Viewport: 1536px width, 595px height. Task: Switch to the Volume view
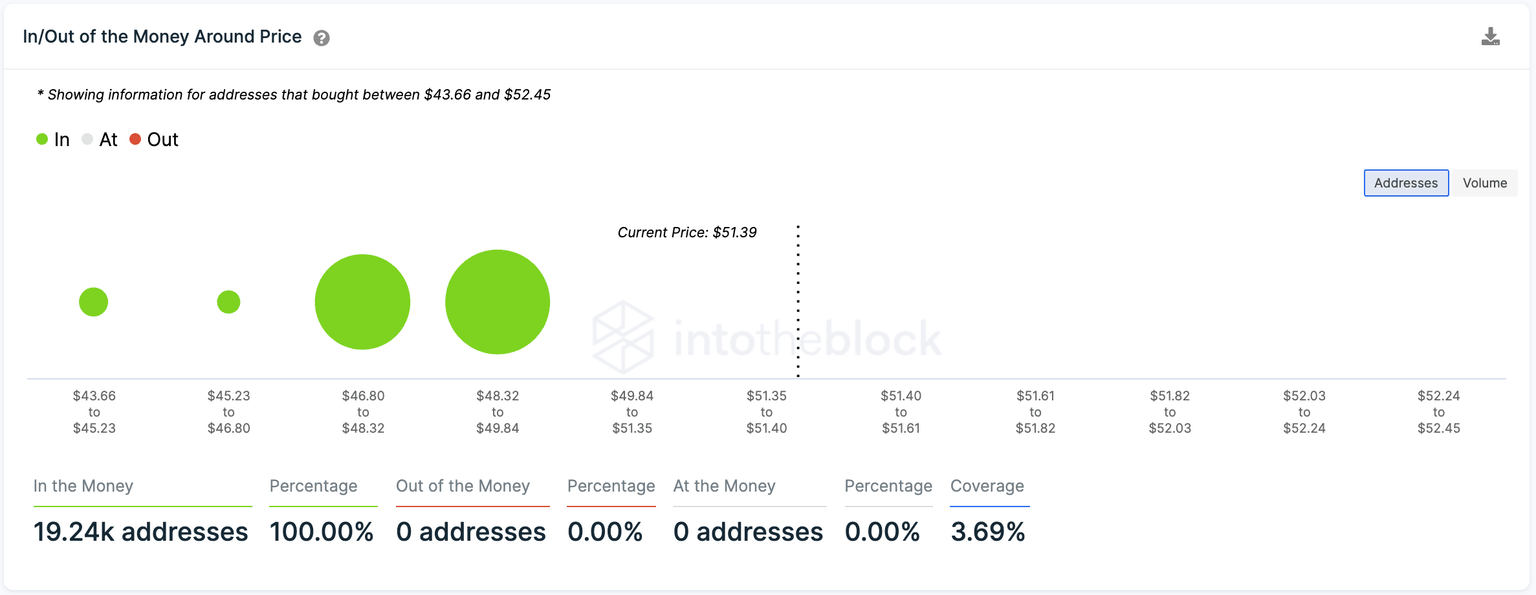[1484, 183]
